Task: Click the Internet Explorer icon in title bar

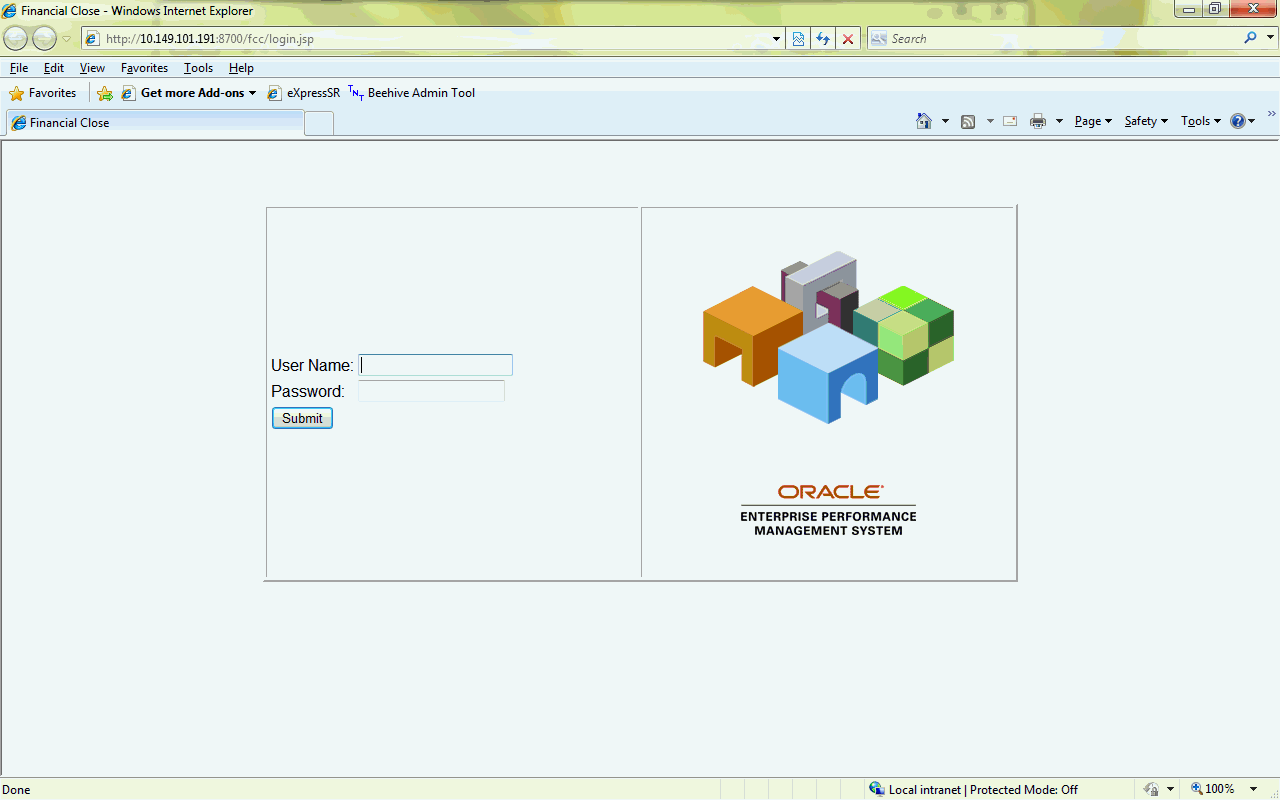Action: click(x=10, y=11)
